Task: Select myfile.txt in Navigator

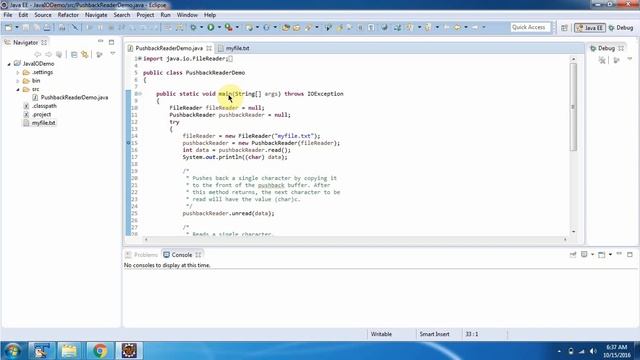Action: point(43,123)
